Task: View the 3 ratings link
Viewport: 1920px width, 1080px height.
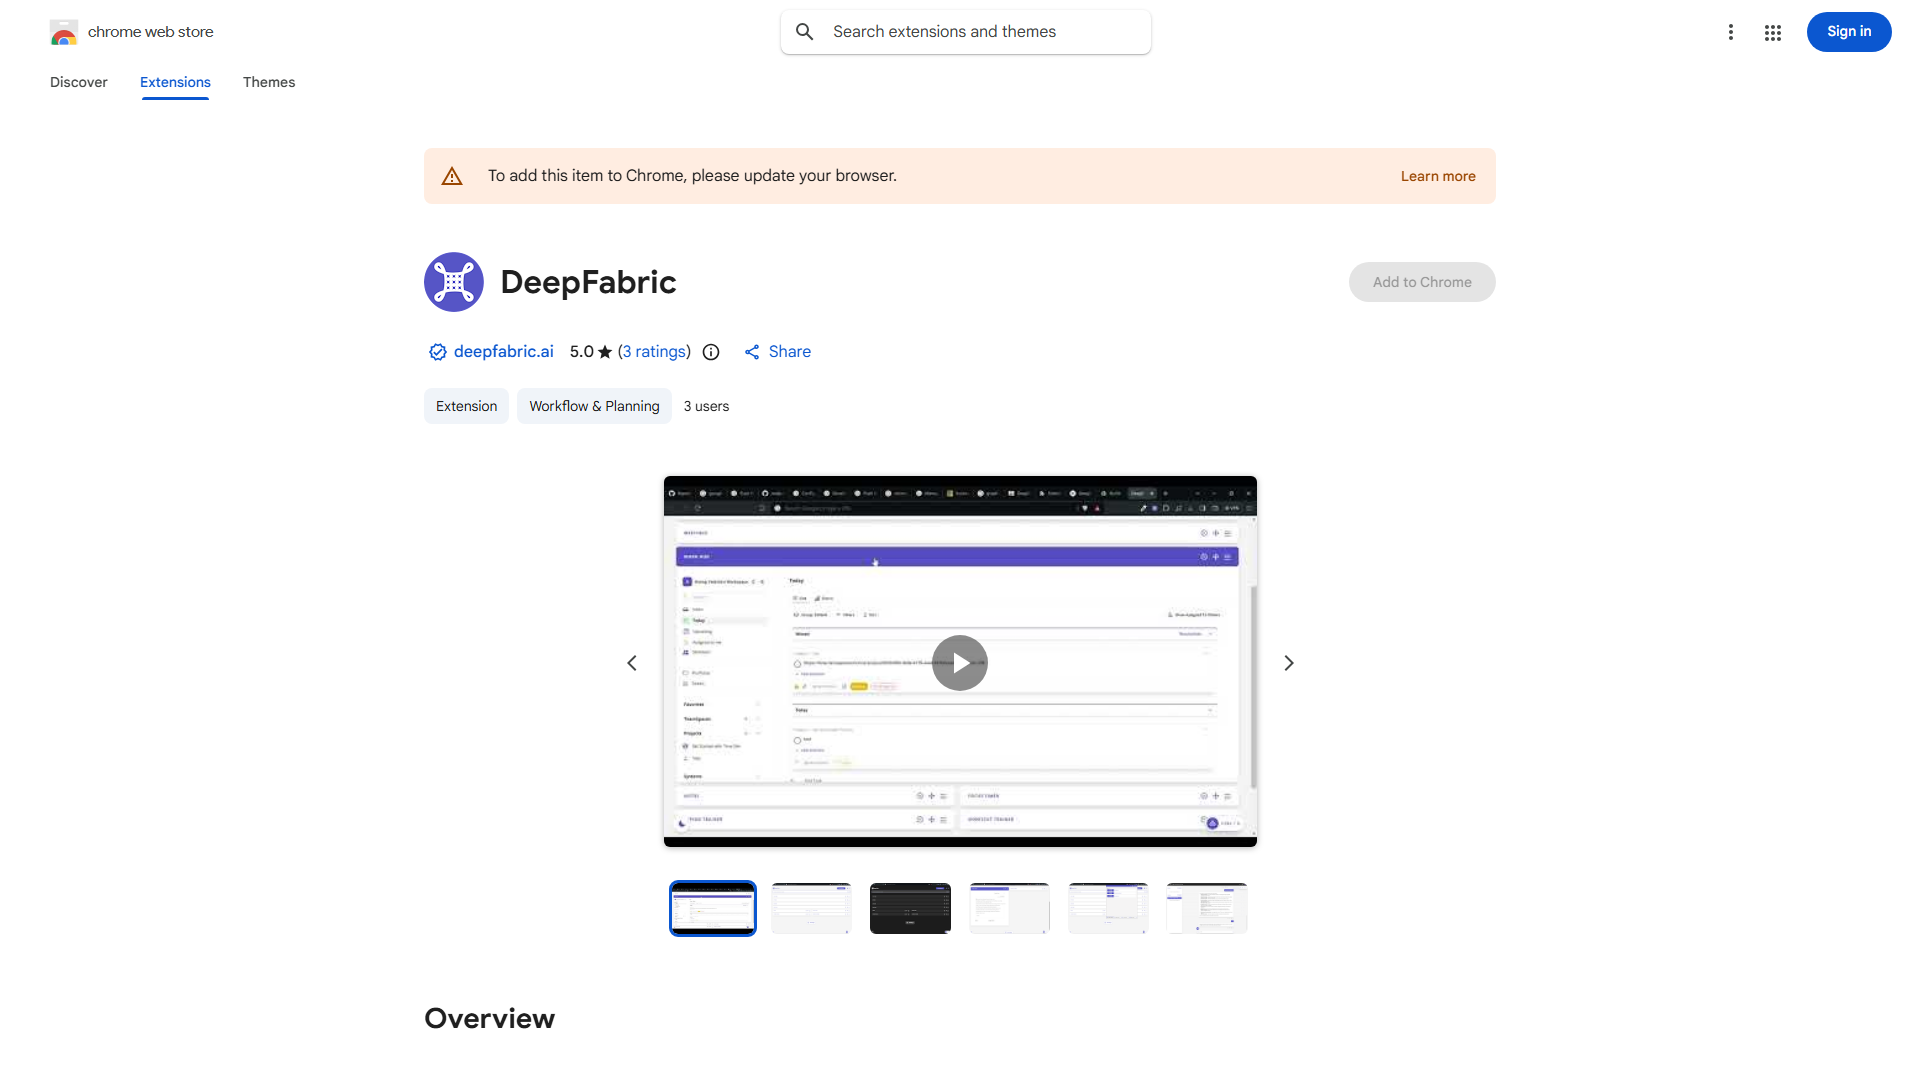Action: pos(654,352)
